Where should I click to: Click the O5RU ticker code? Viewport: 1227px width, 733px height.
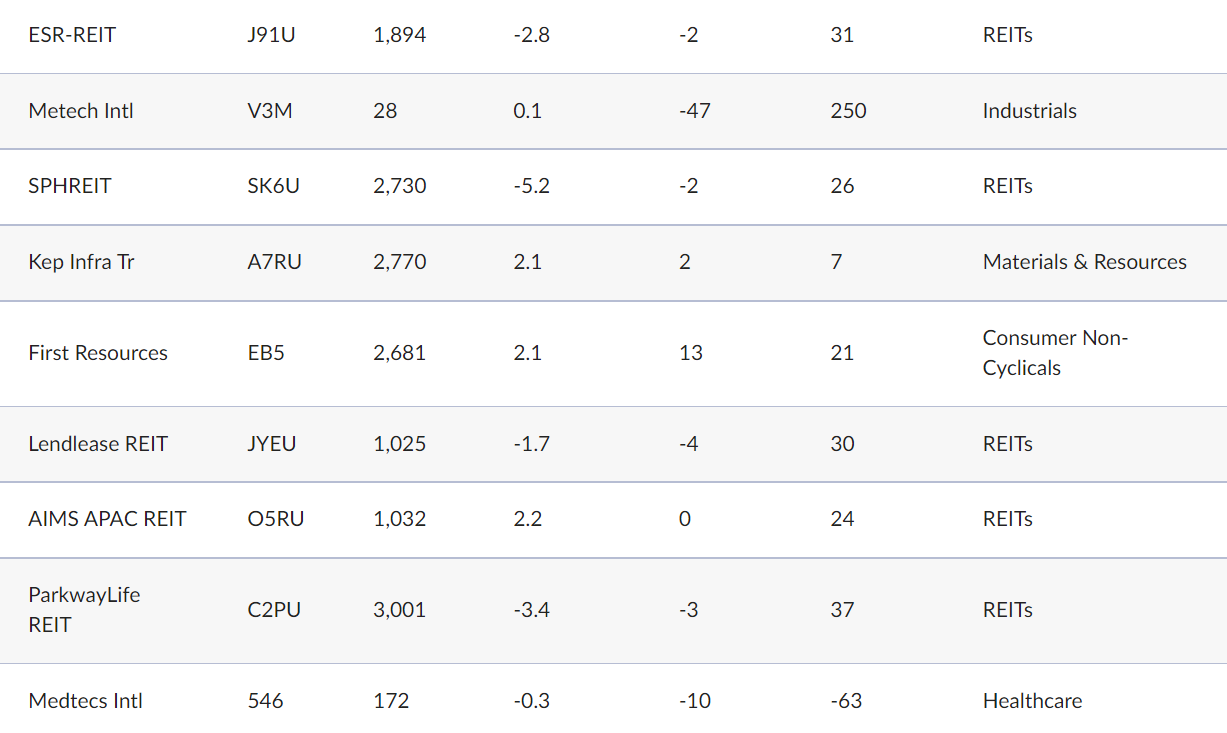coord(276,519)
